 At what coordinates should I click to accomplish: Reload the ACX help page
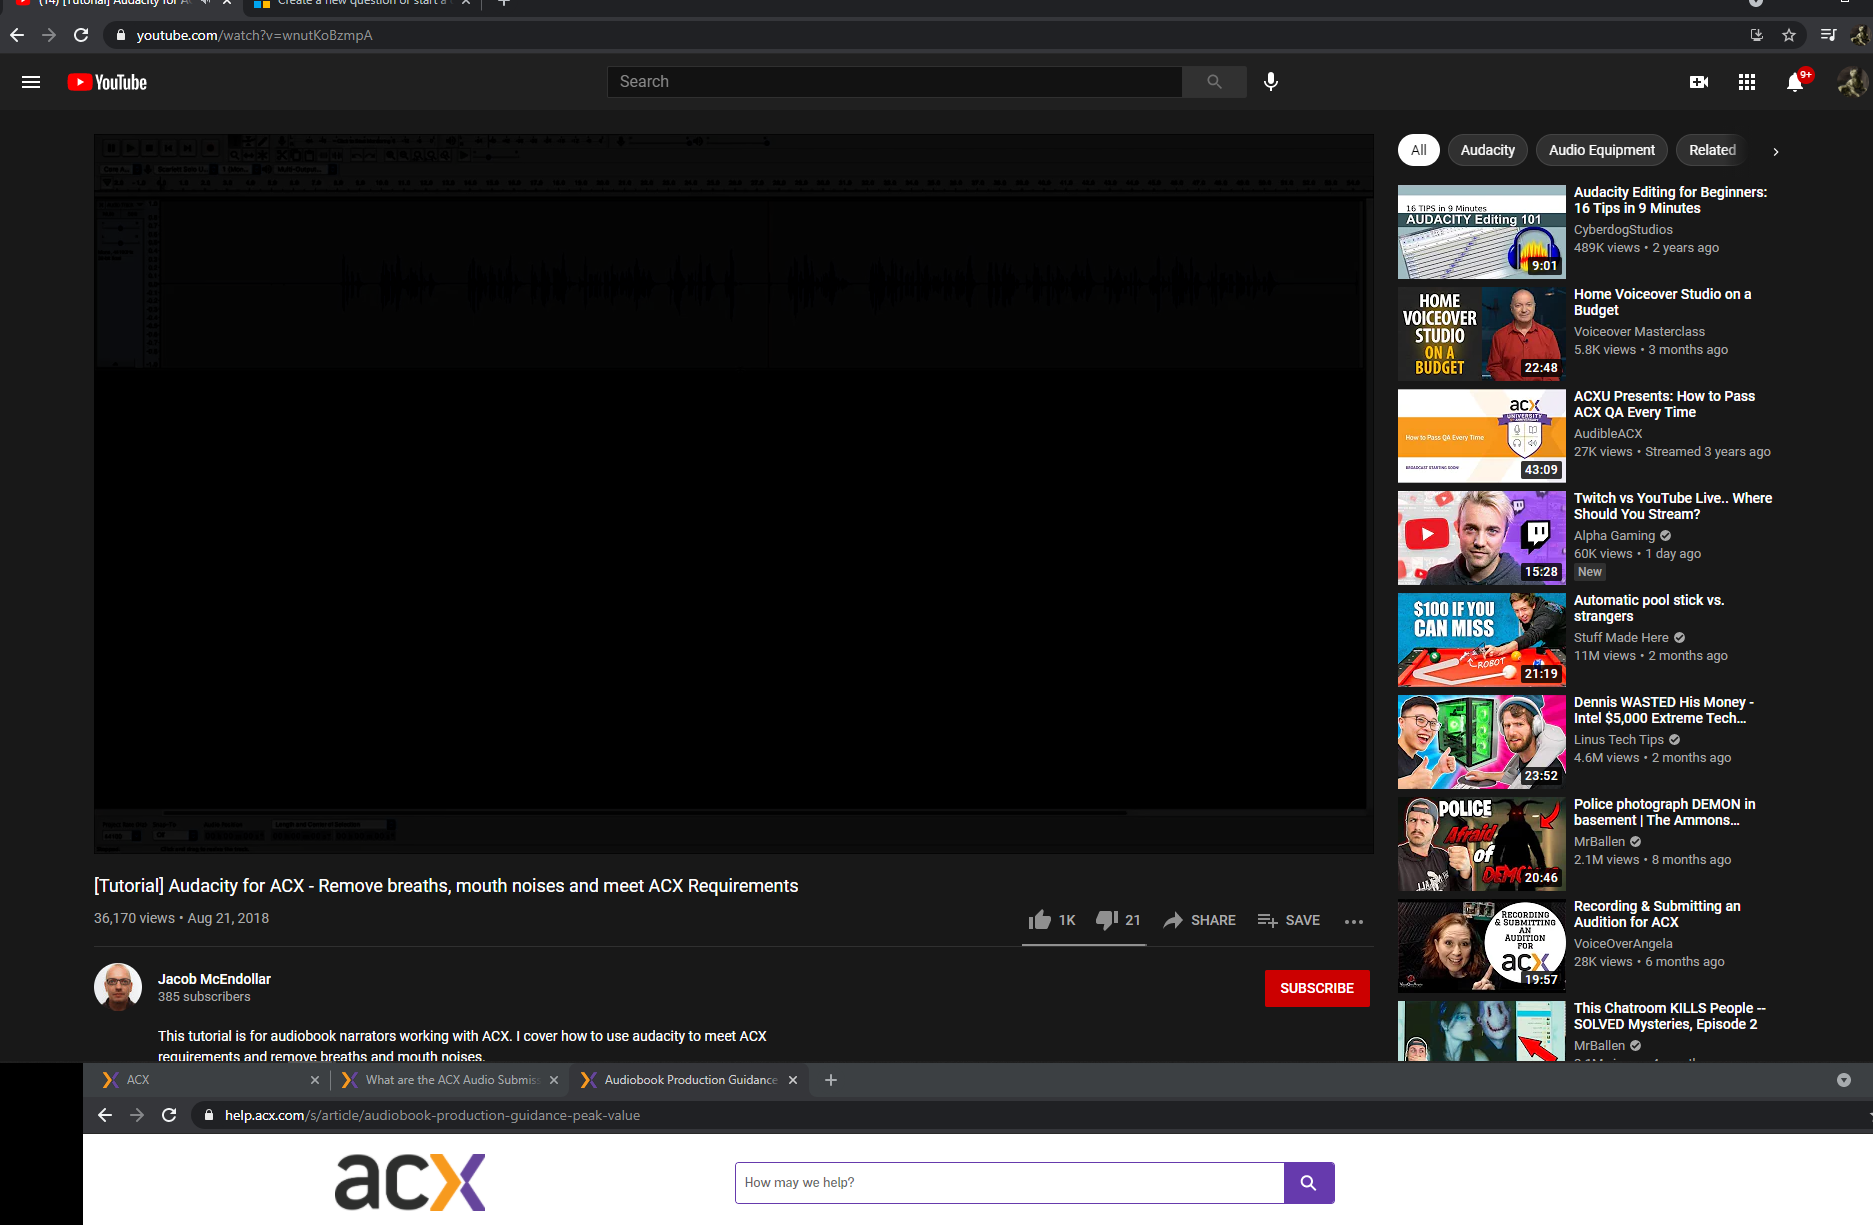tap(169, 1115)
